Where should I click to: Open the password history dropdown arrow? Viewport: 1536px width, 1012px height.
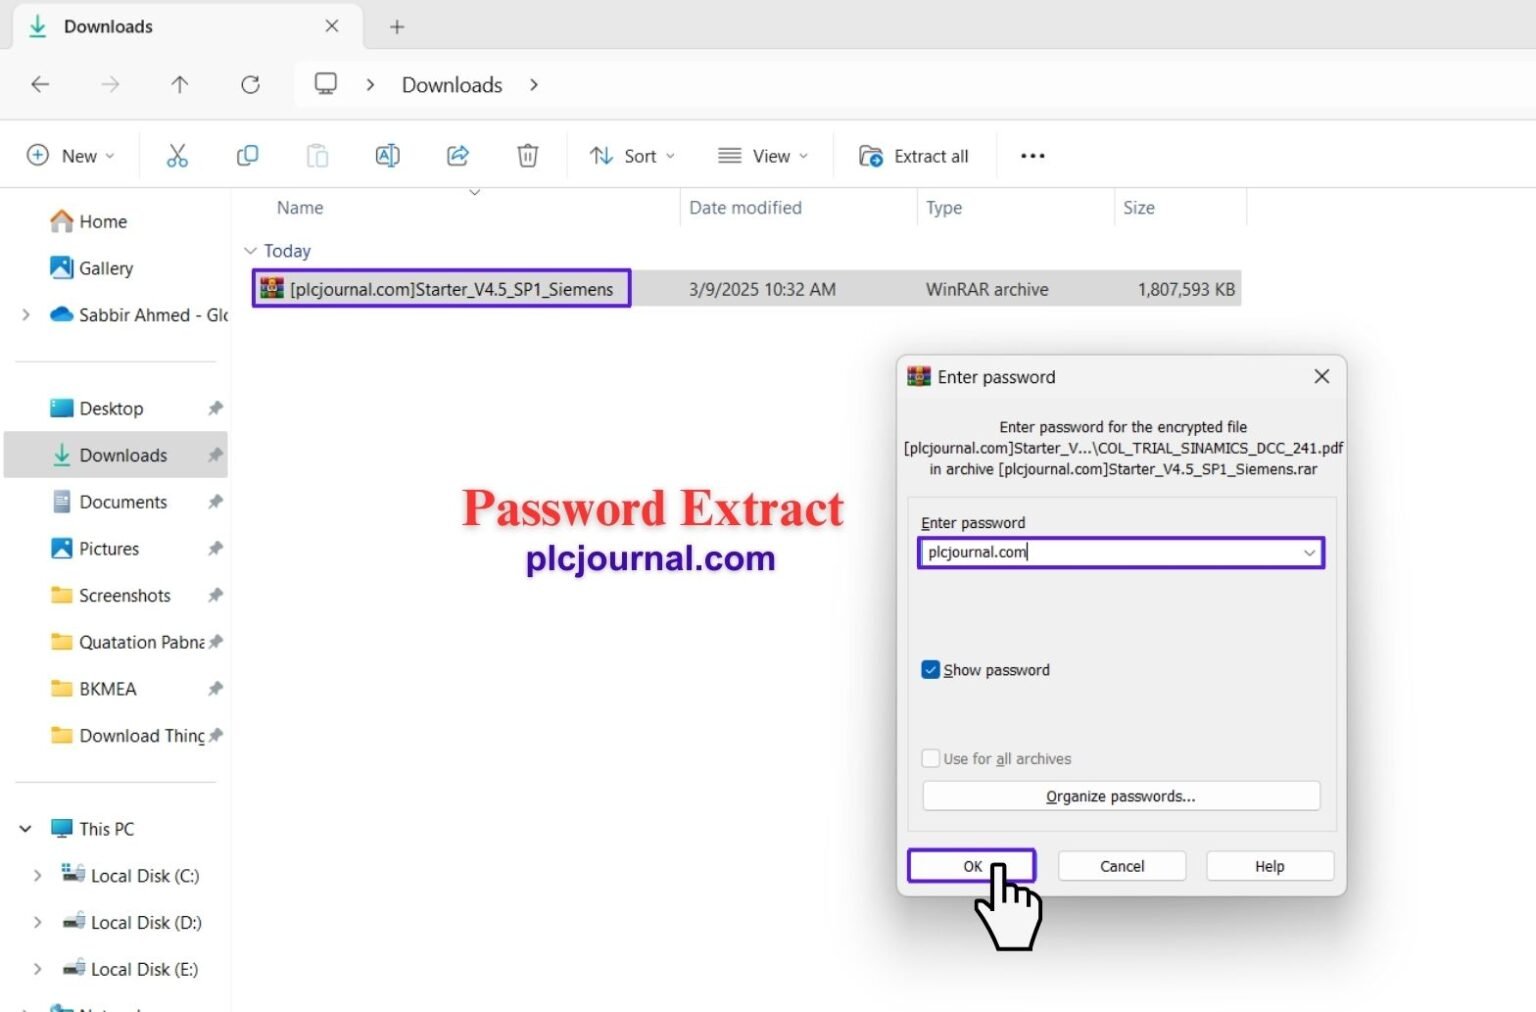1309,553
